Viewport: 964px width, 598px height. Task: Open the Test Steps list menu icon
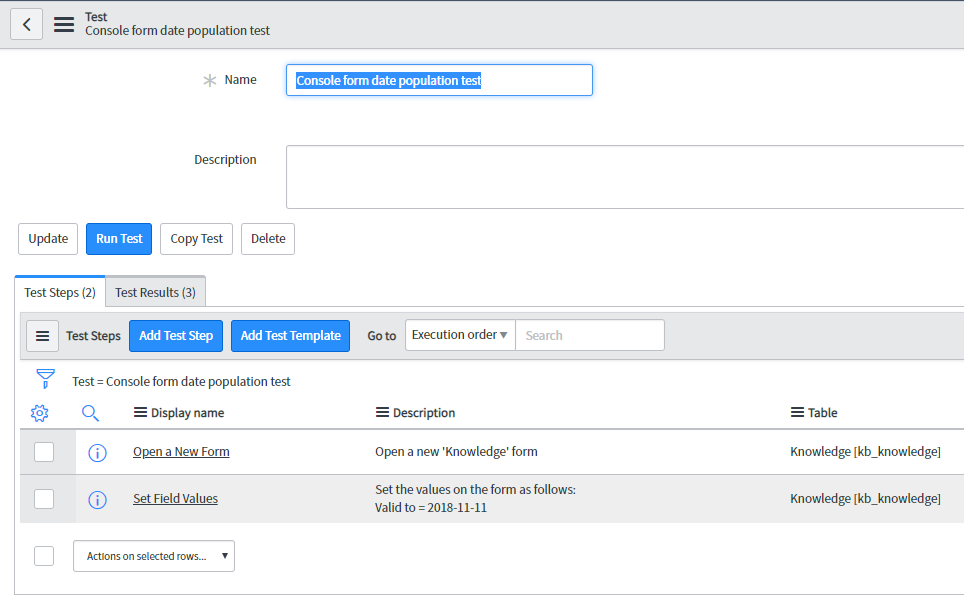coord(42,336)
